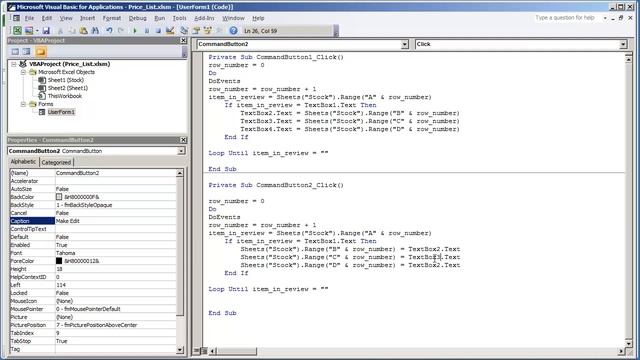Open the code window Object dropdown
This screenshot has width=640, height=360.
pos(404,44)
